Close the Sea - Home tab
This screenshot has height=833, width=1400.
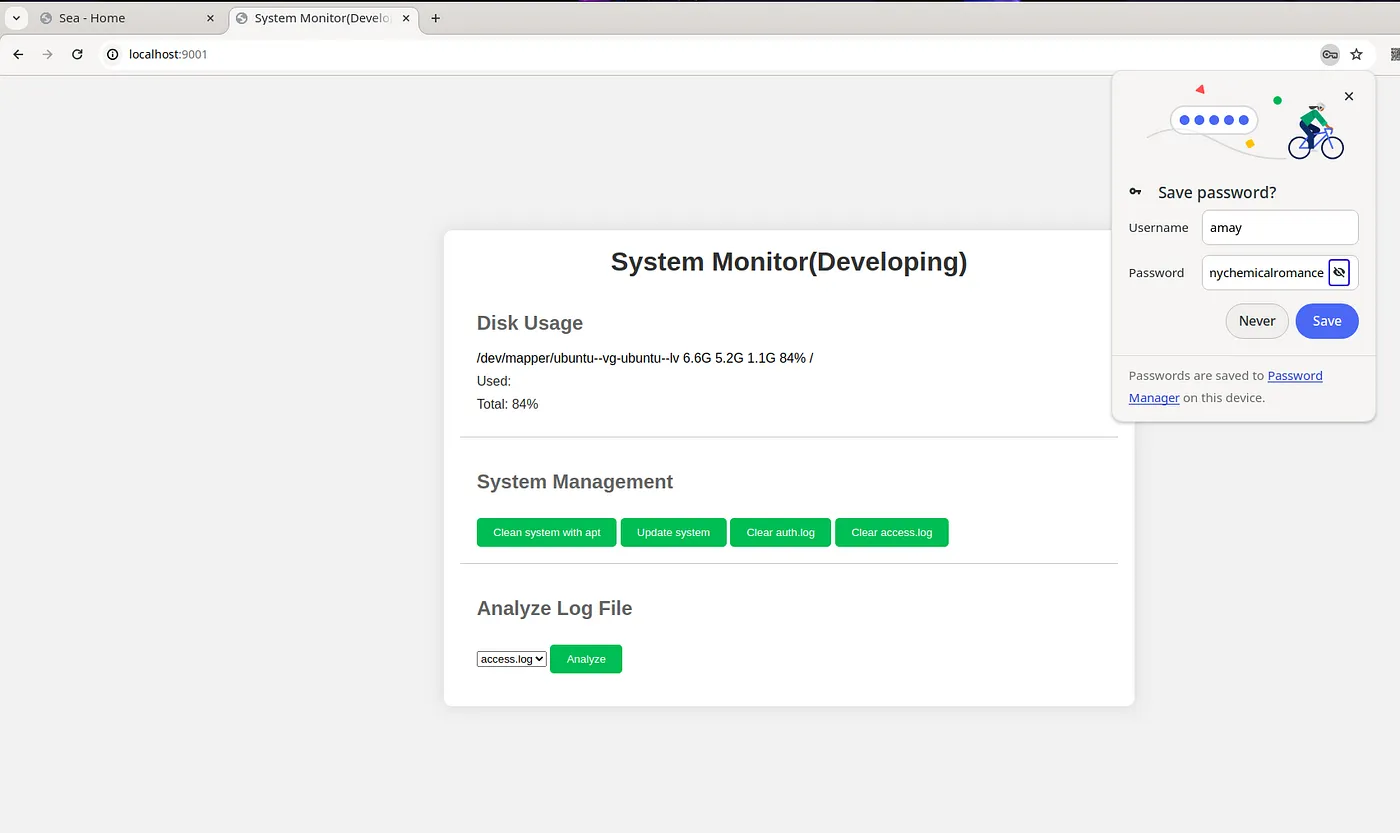point(209,18)
